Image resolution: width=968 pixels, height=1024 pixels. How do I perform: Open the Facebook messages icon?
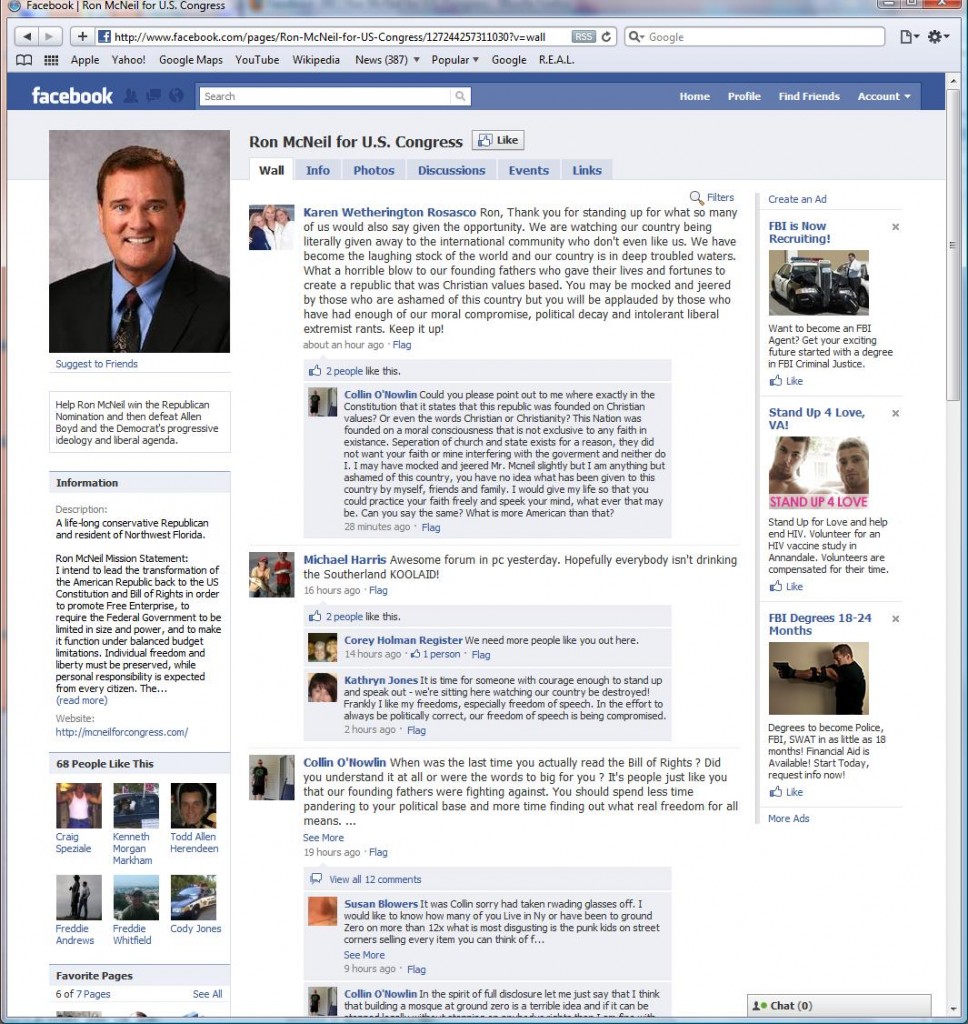(x=153, y=96)
